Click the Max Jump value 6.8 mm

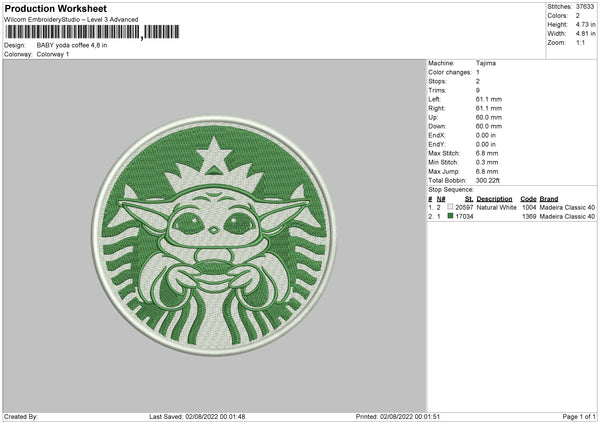click(x=487, y=172)
